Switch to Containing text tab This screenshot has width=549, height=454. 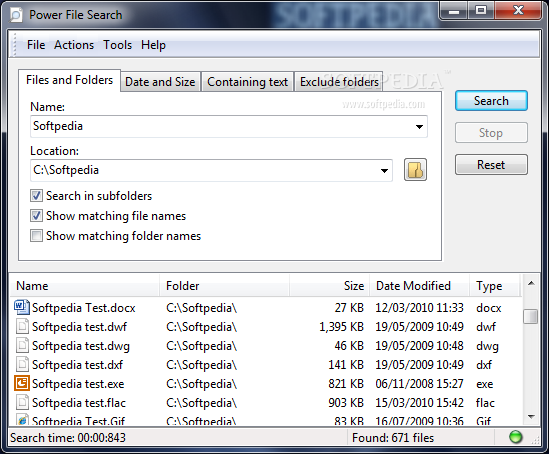[247, 82]
